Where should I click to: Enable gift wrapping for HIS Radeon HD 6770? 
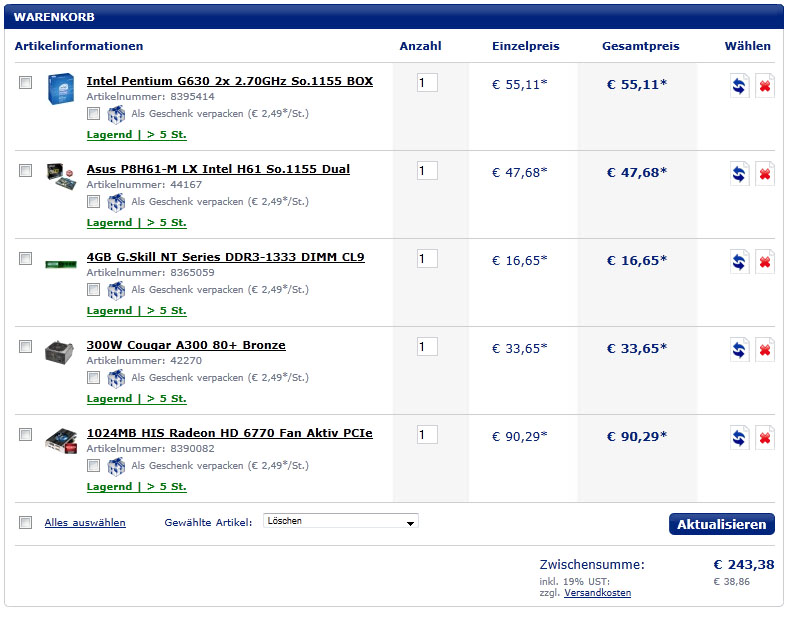(x=93, y=465)
